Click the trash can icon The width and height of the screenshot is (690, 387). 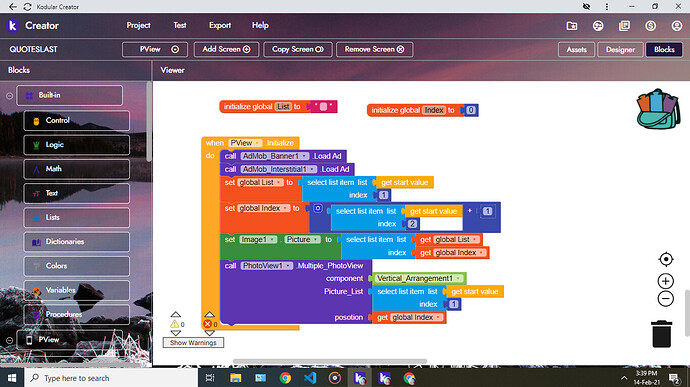point(661,334)
